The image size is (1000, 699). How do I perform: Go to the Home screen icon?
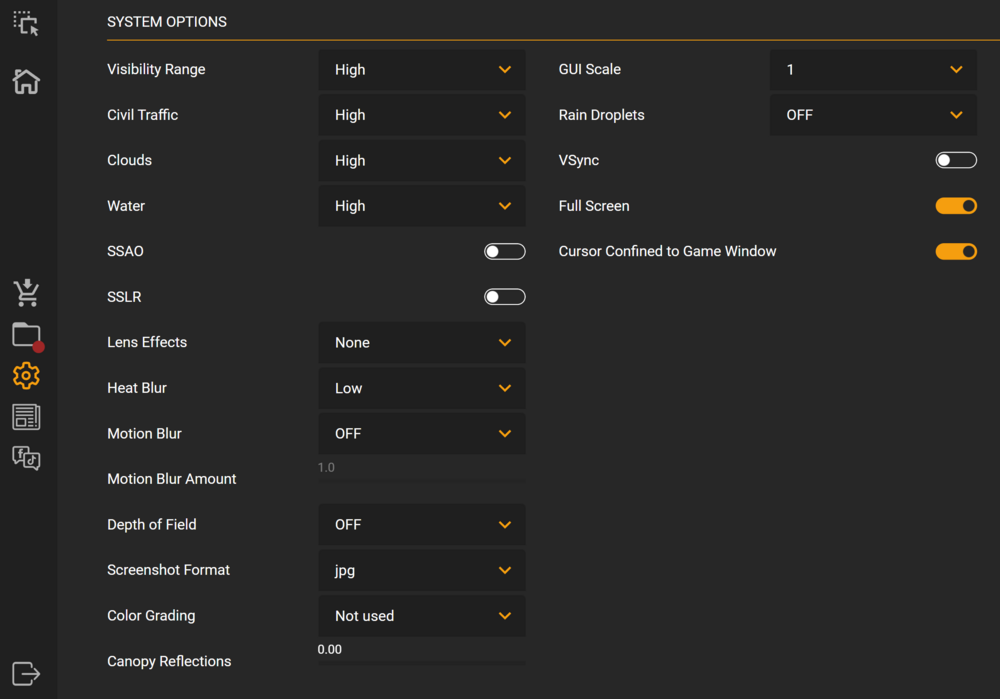26,81
